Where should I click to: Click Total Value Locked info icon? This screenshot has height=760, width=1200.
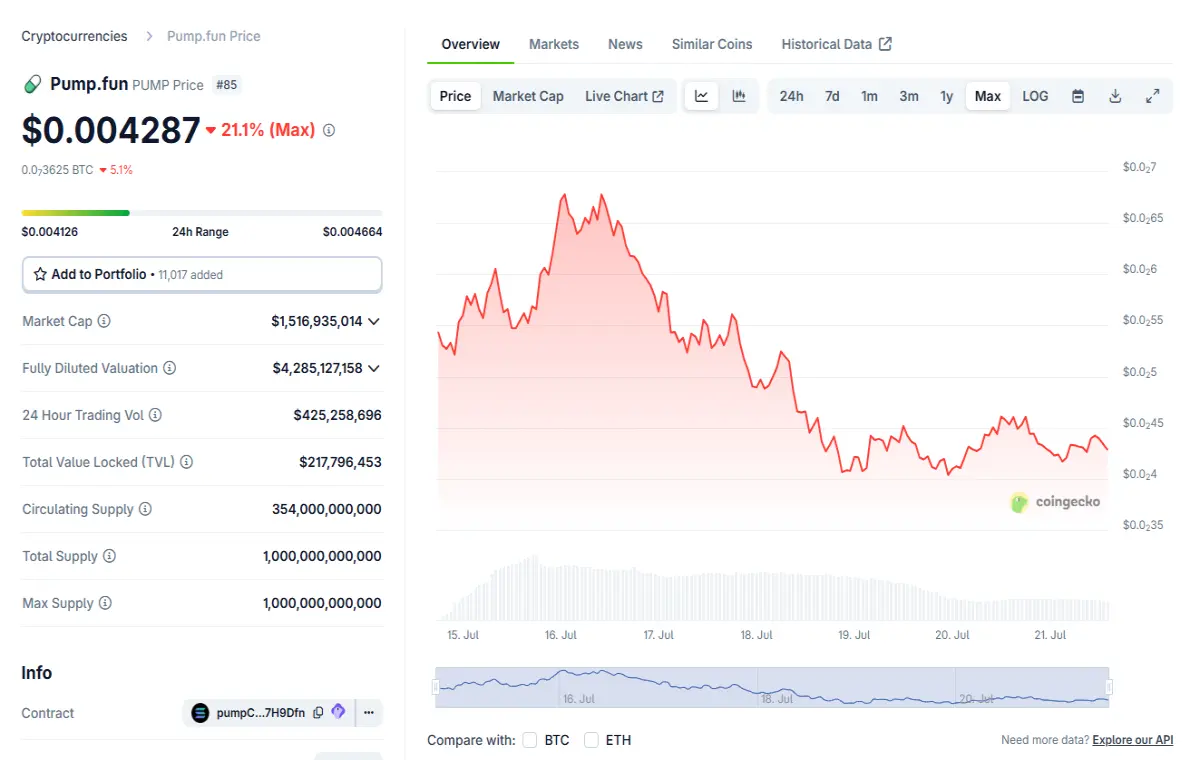(186, 462)
